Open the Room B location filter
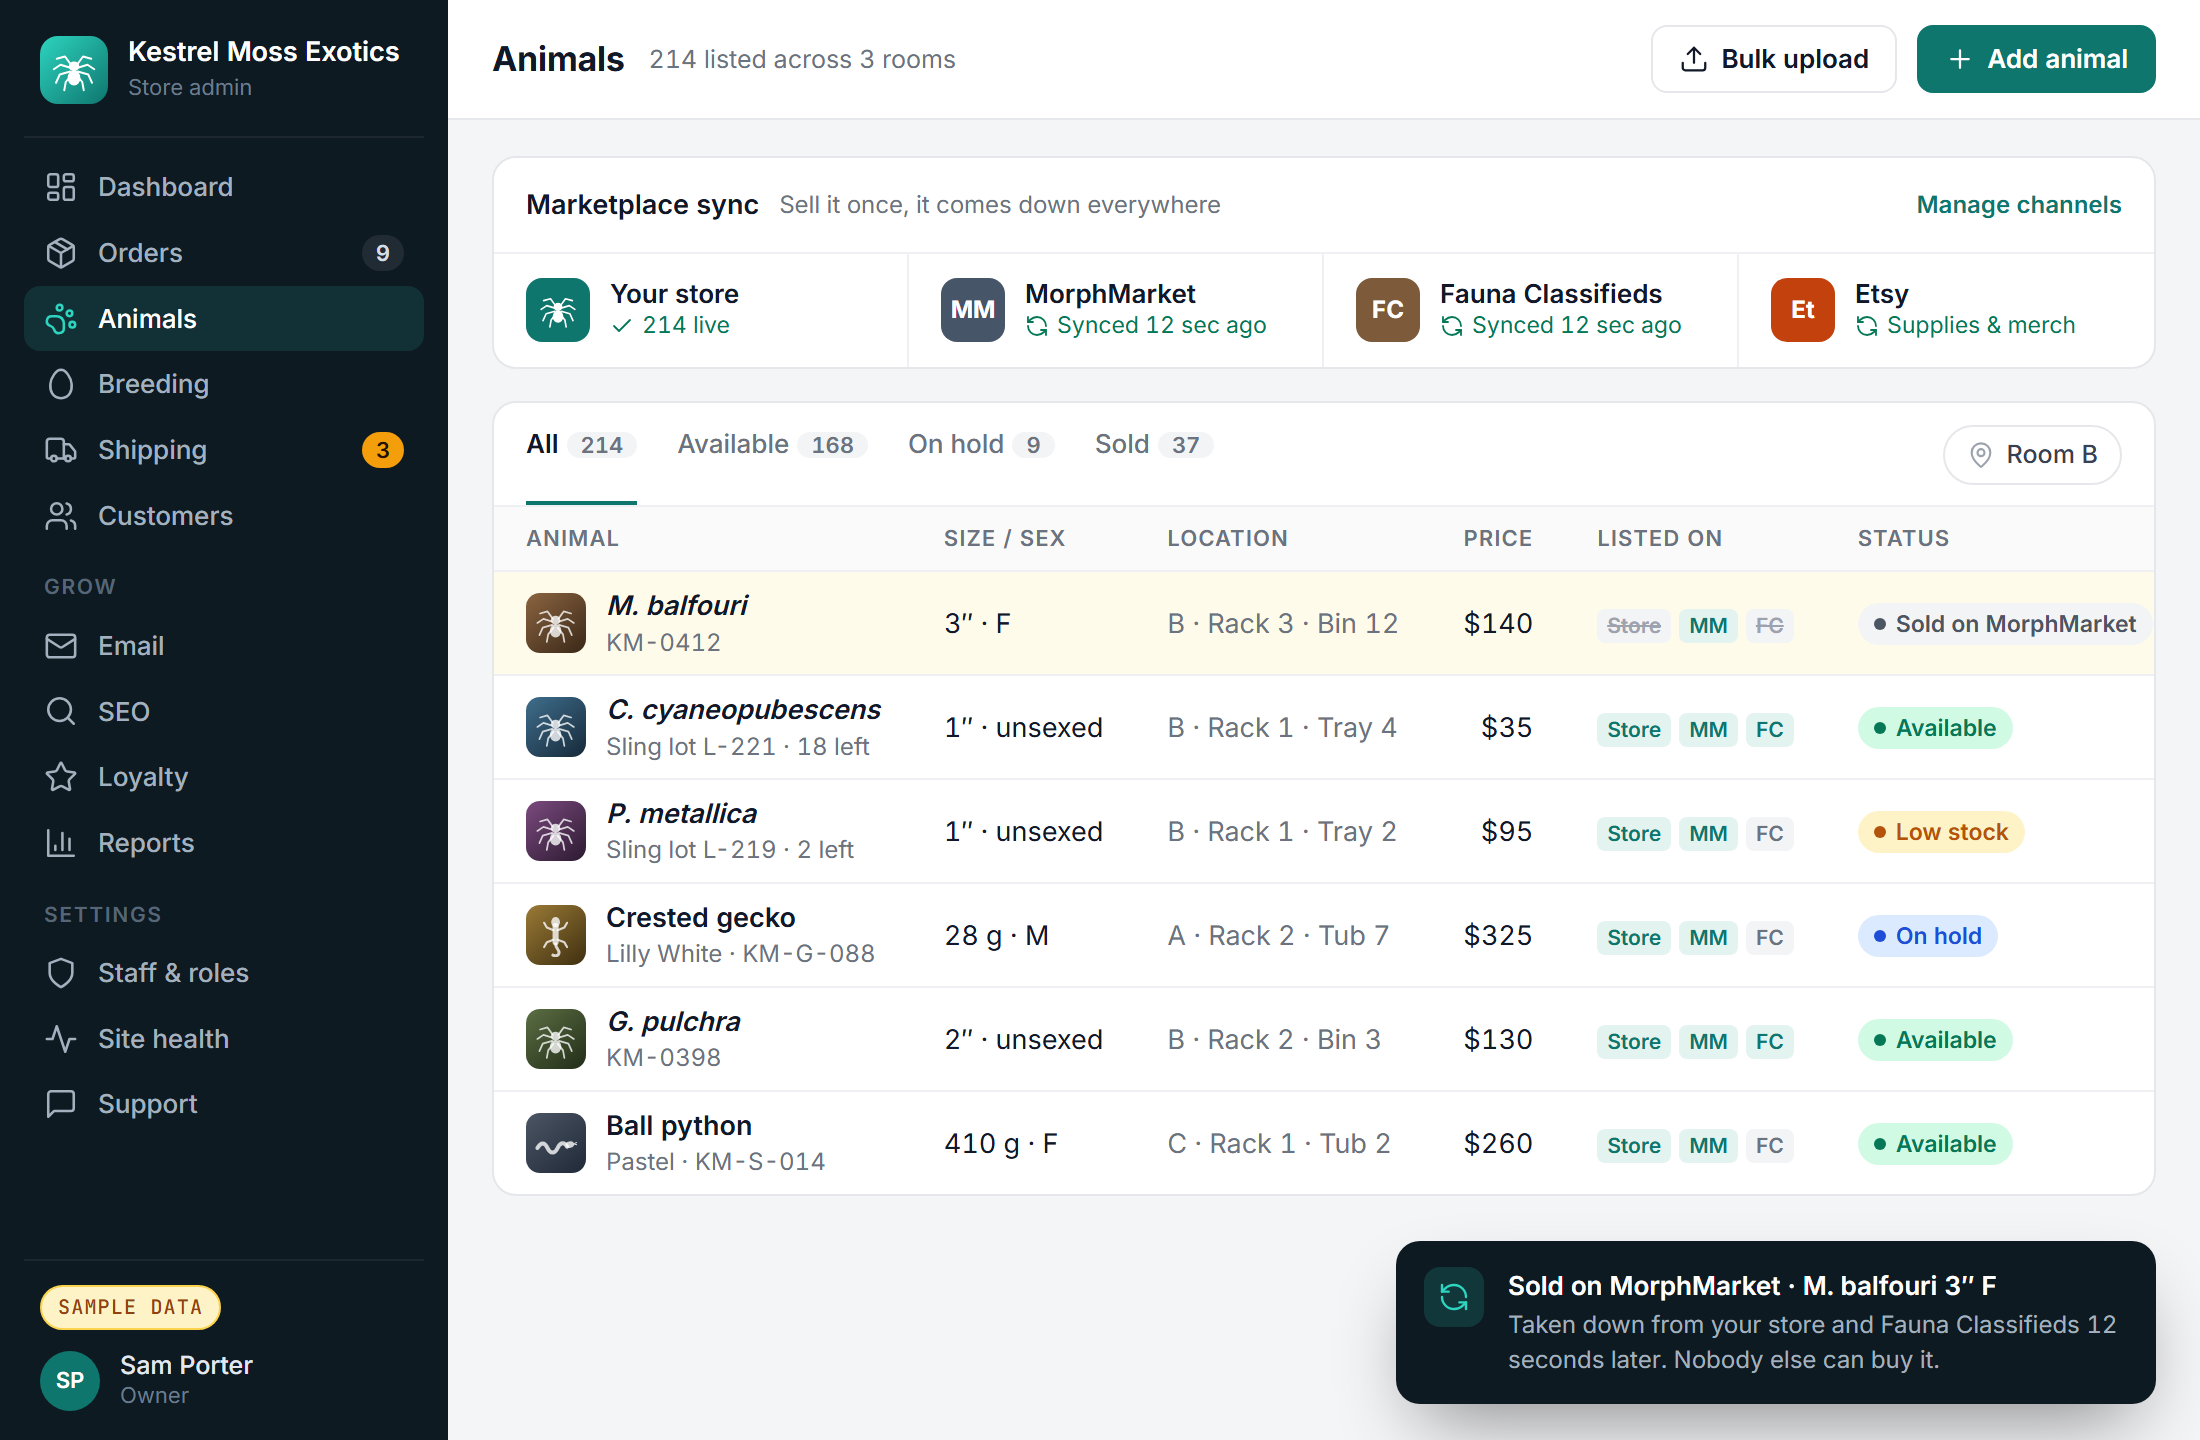Screen dimensions: 2200x1440 pyautogui.click(x=2032, y=455)
